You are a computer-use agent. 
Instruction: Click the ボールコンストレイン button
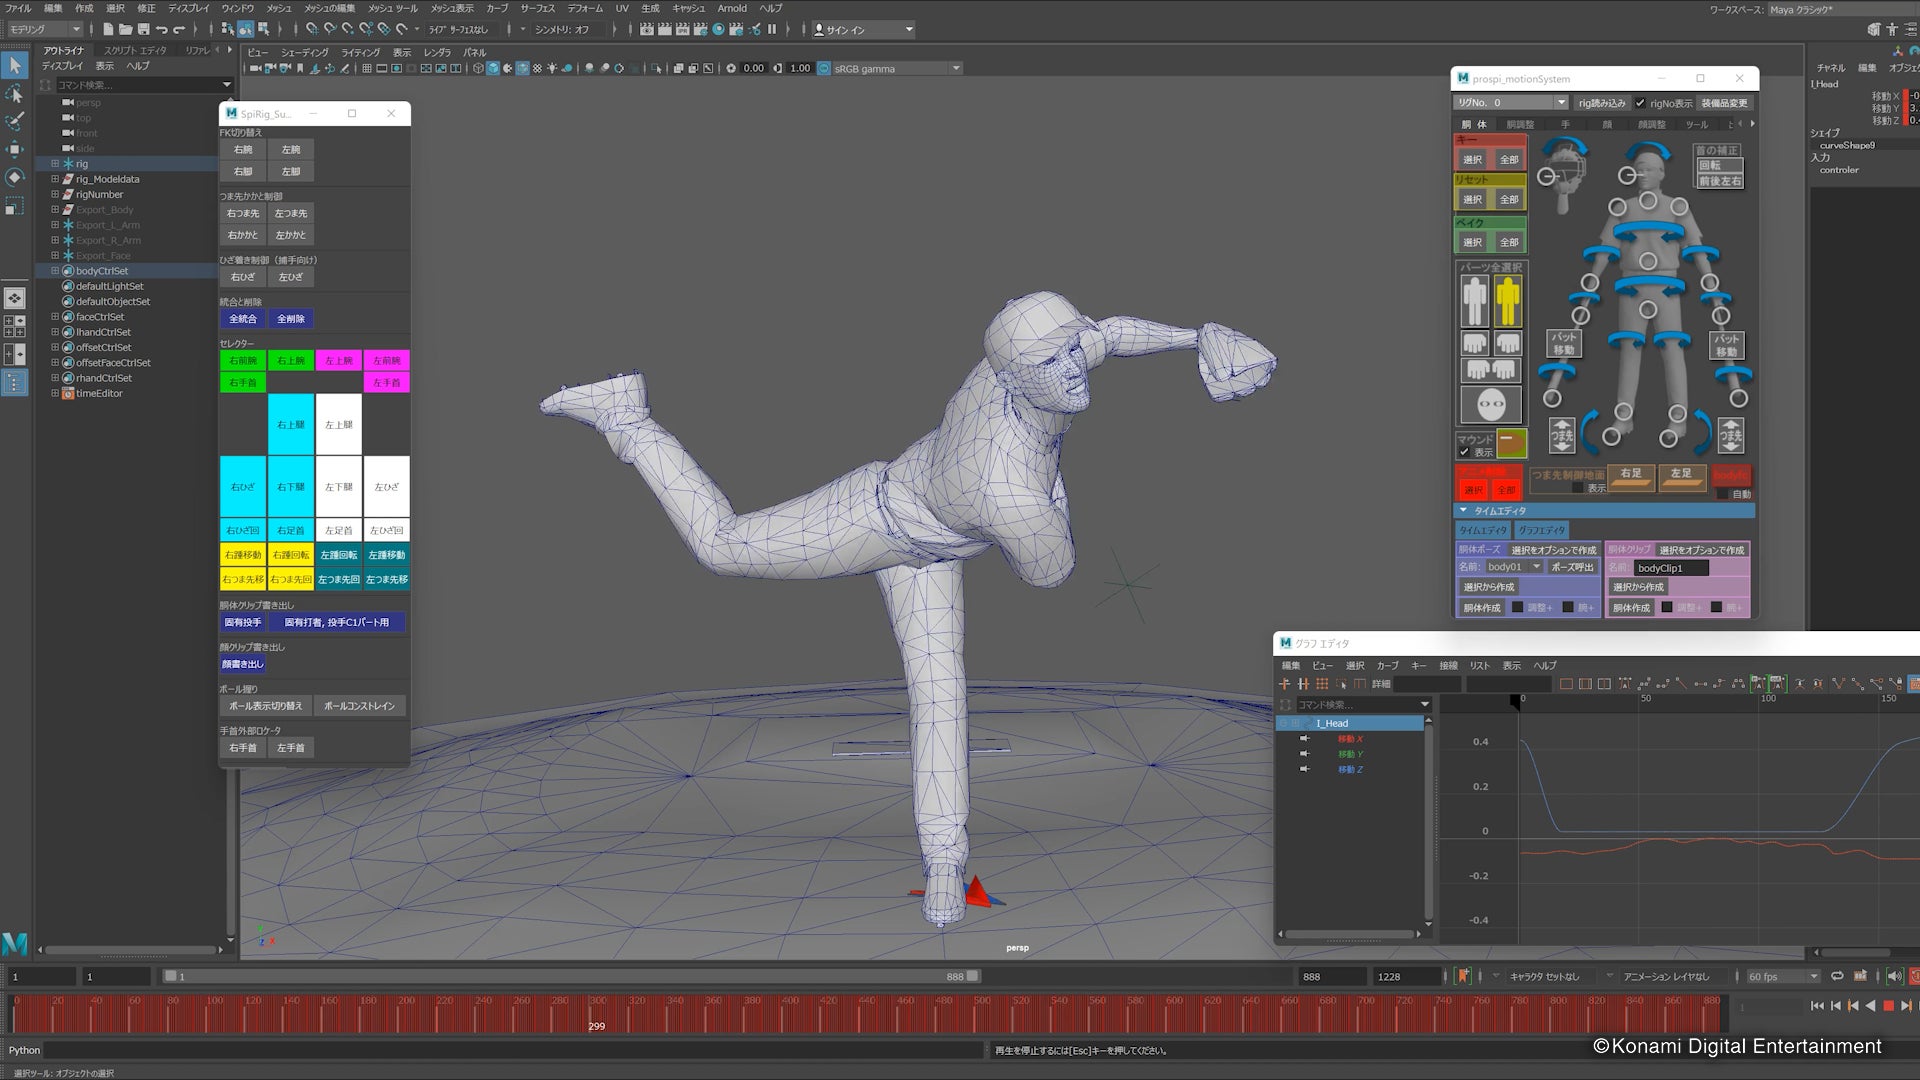click(359, 705)
